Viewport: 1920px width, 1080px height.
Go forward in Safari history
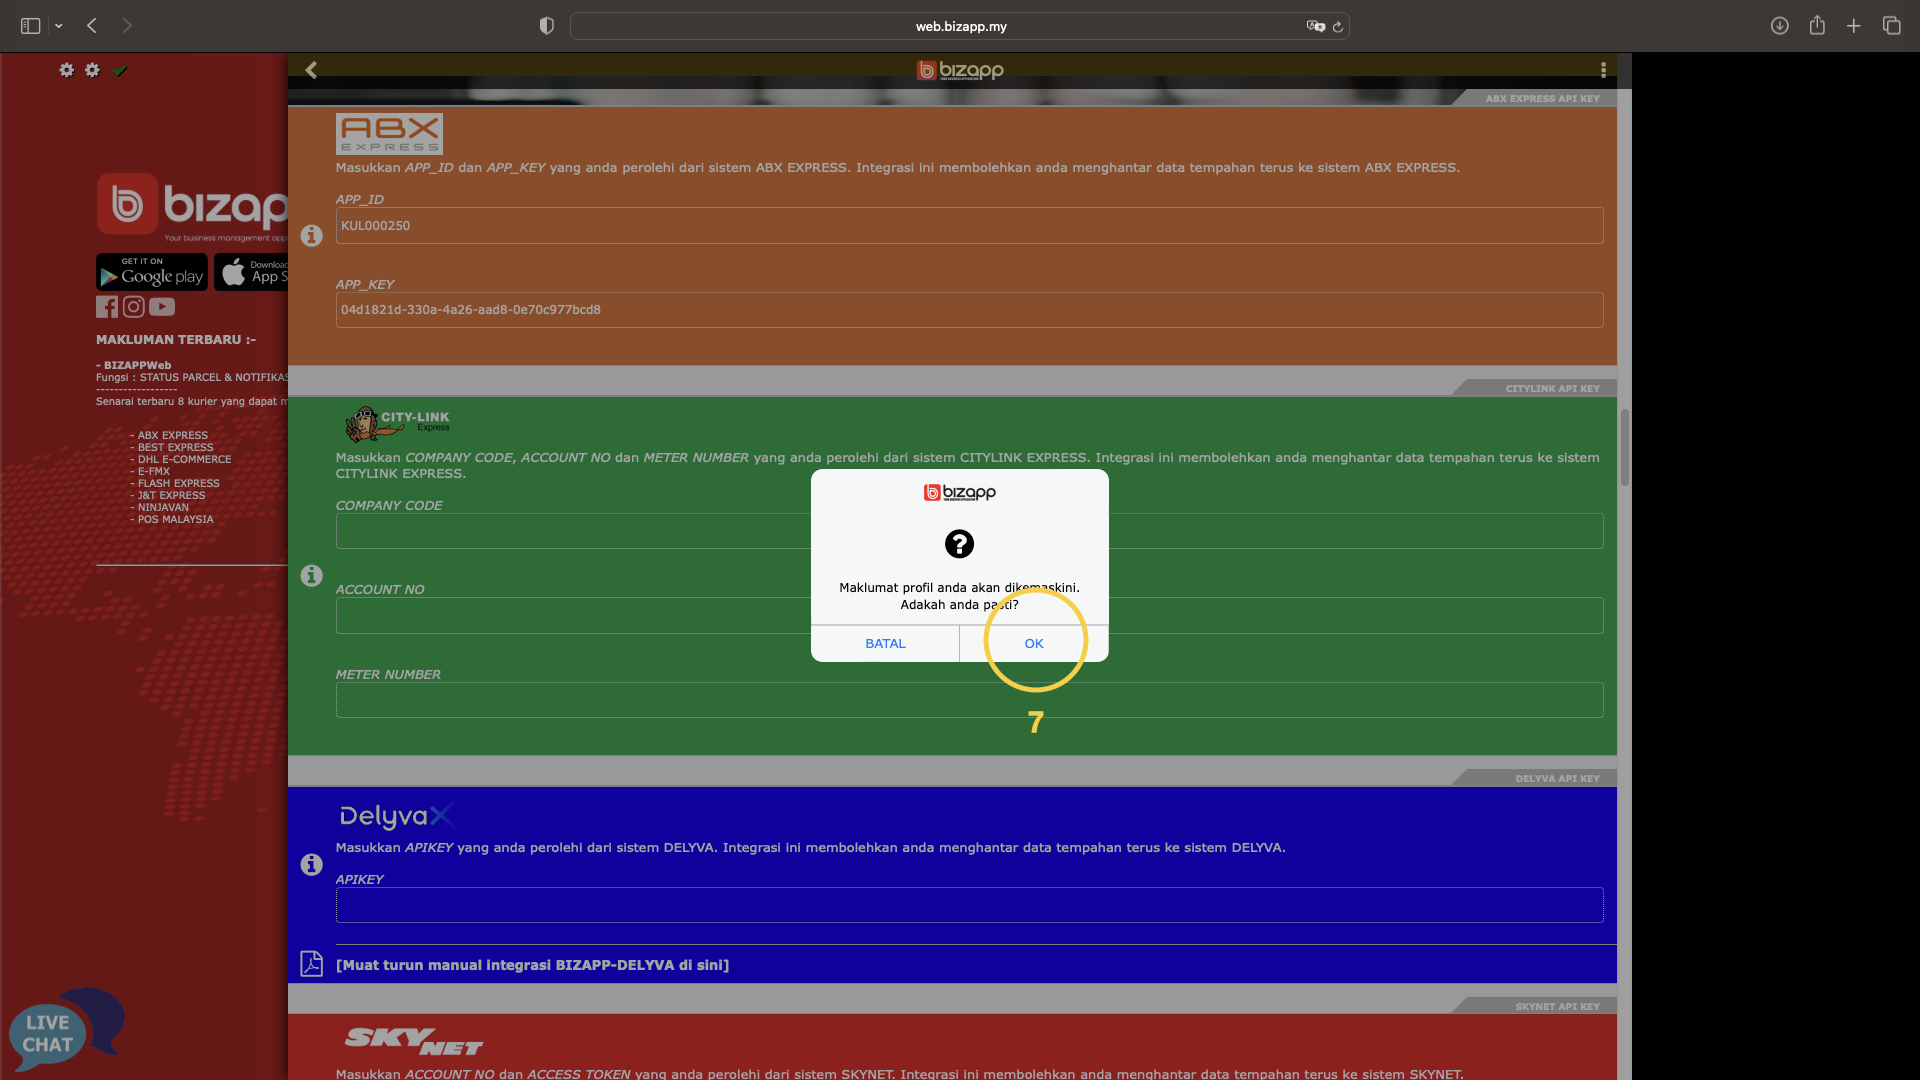click(x=127, y=26)
